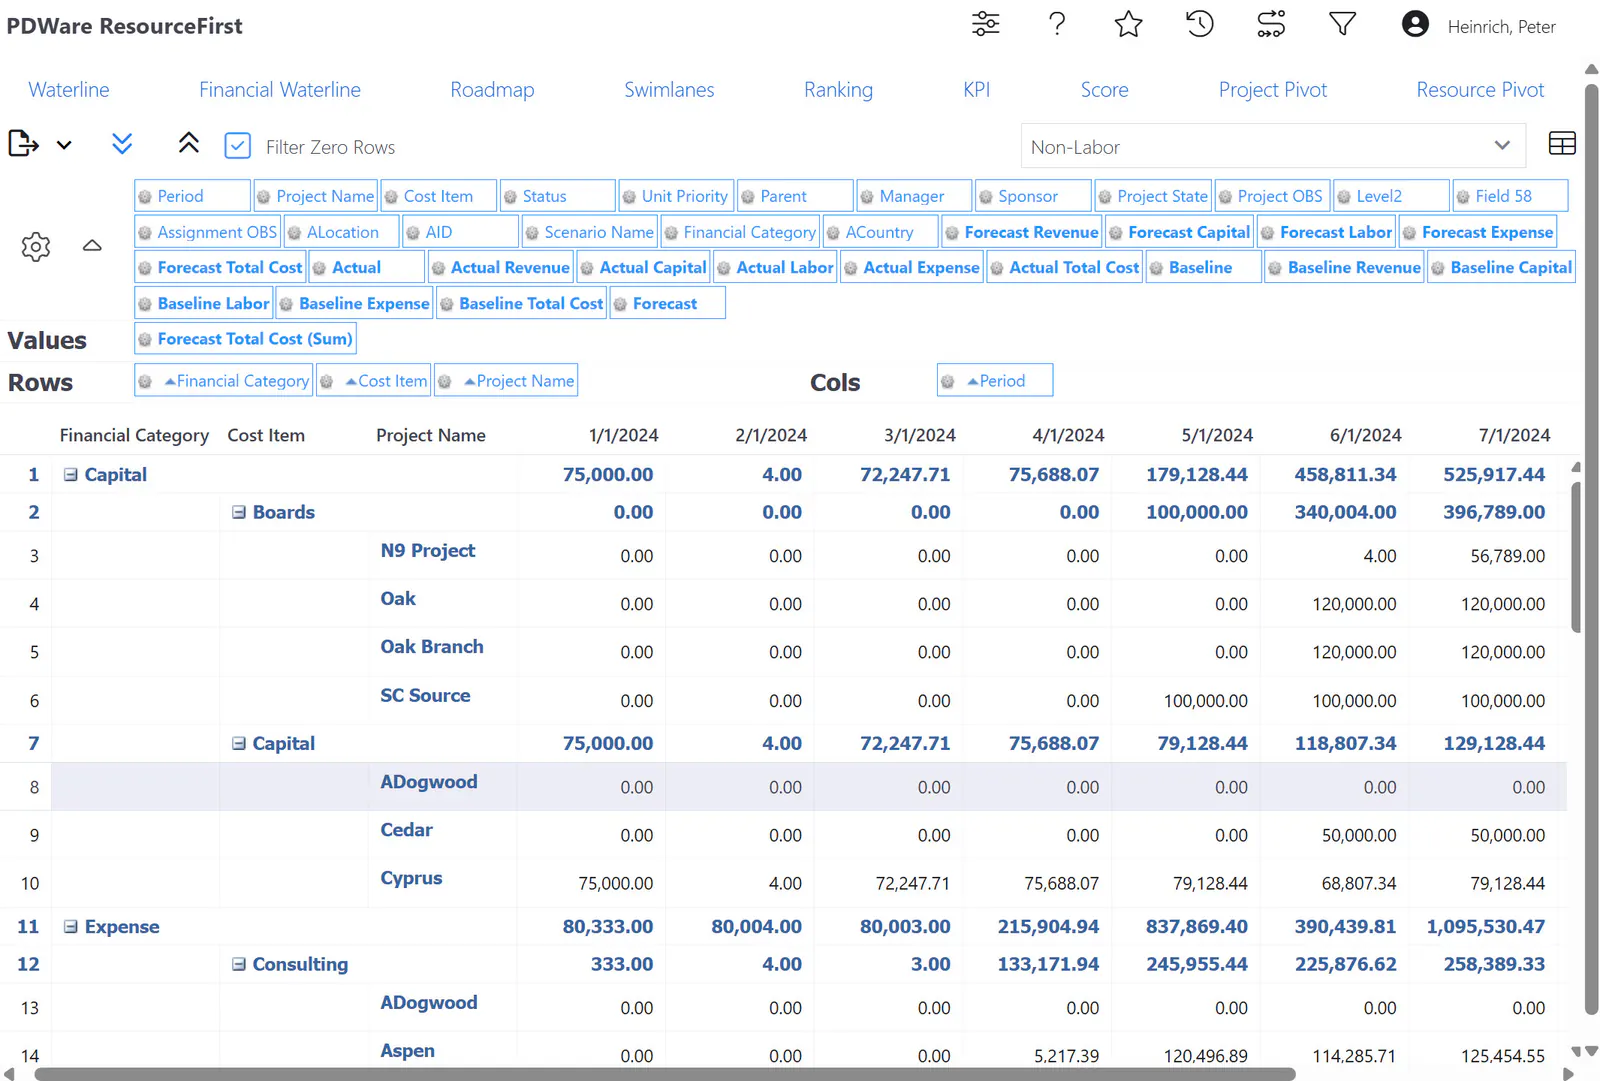Toggle the Filter Zero Rows checkbox

(237, 146)
